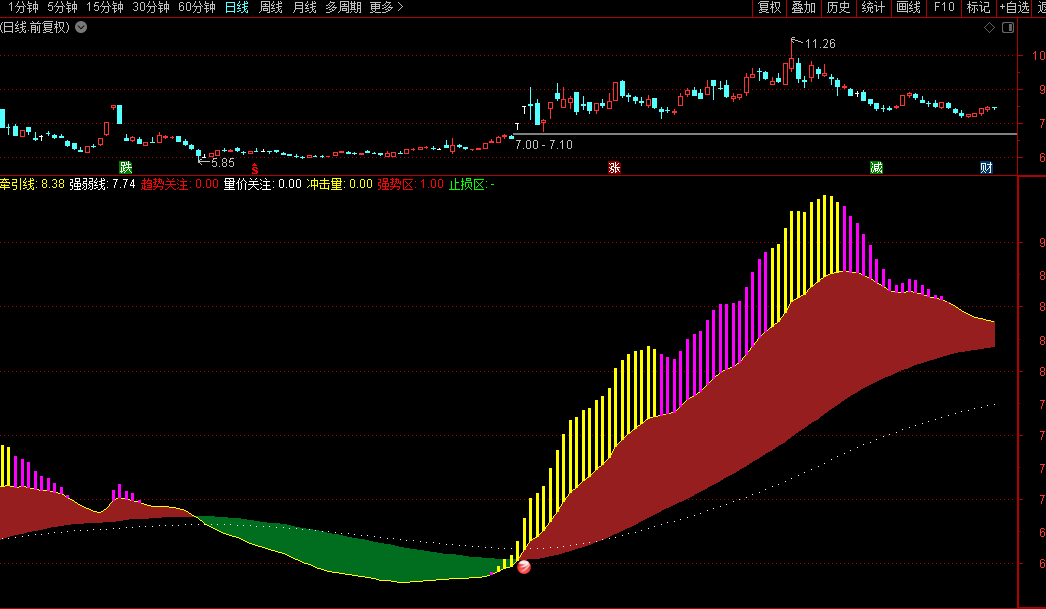Click the 画线 drawing tools button
1046x609 pixels.
tap(908, 8)
